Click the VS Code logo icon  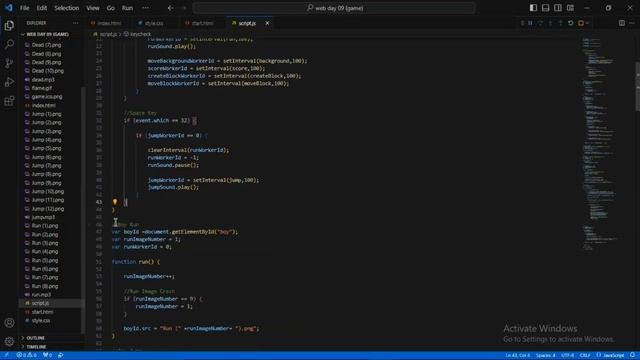tap(9, 8)
